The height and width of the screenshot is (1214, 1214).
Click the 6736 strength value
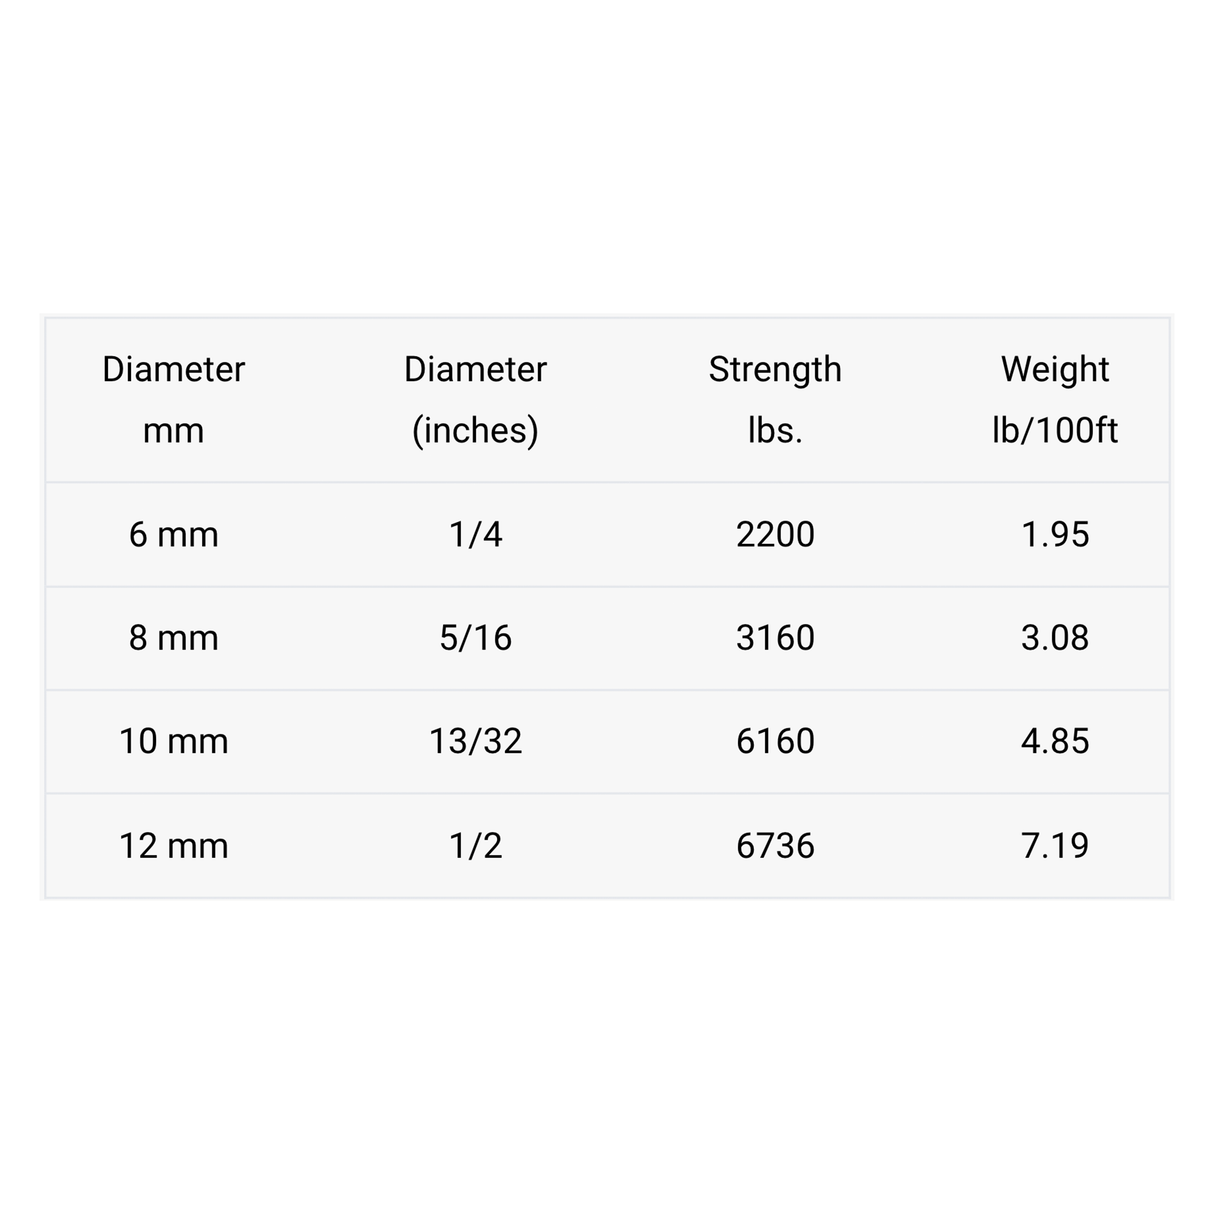775,846
